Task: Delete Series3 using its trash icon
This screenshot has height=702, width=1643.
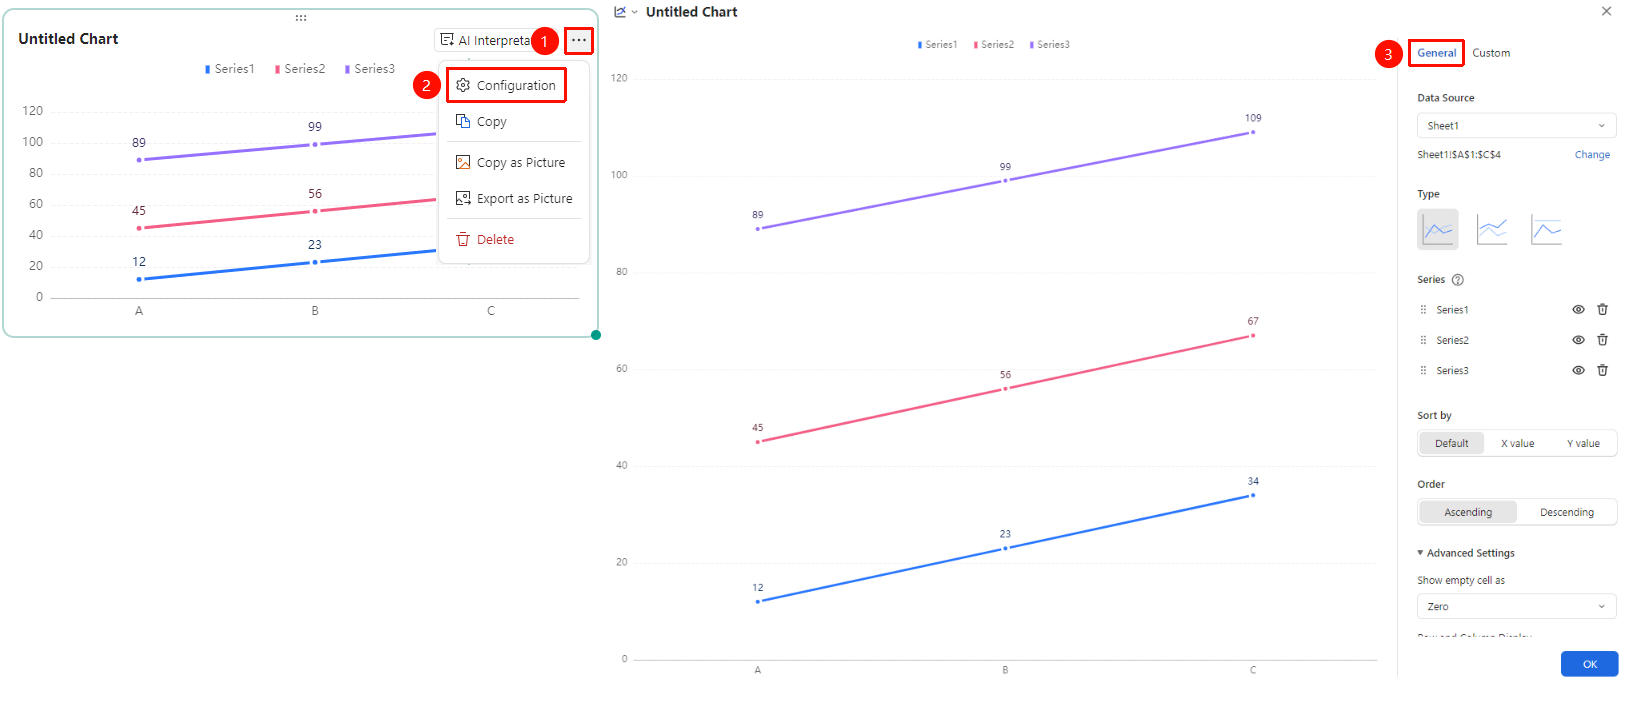Action: 1602,370
